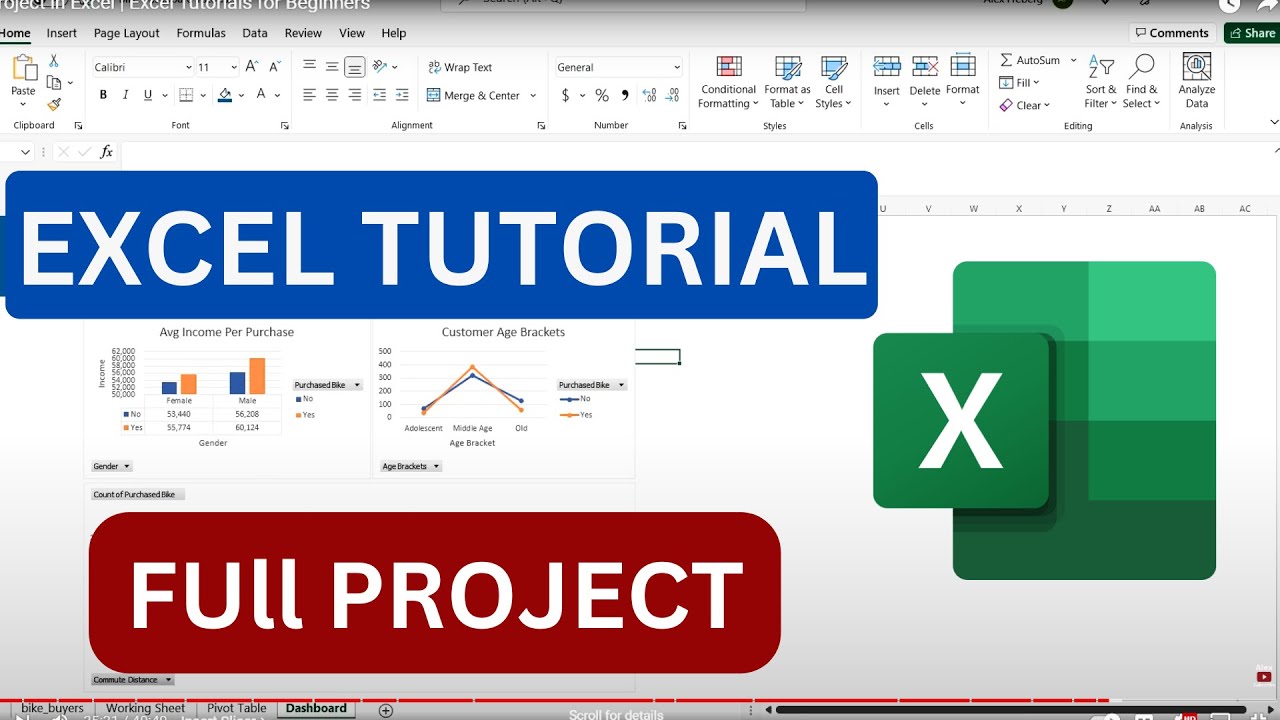The height and width of the screenshot is (720, 1280).
Task: Open the Fill dropdown
Action: [x=1021, y=82]
